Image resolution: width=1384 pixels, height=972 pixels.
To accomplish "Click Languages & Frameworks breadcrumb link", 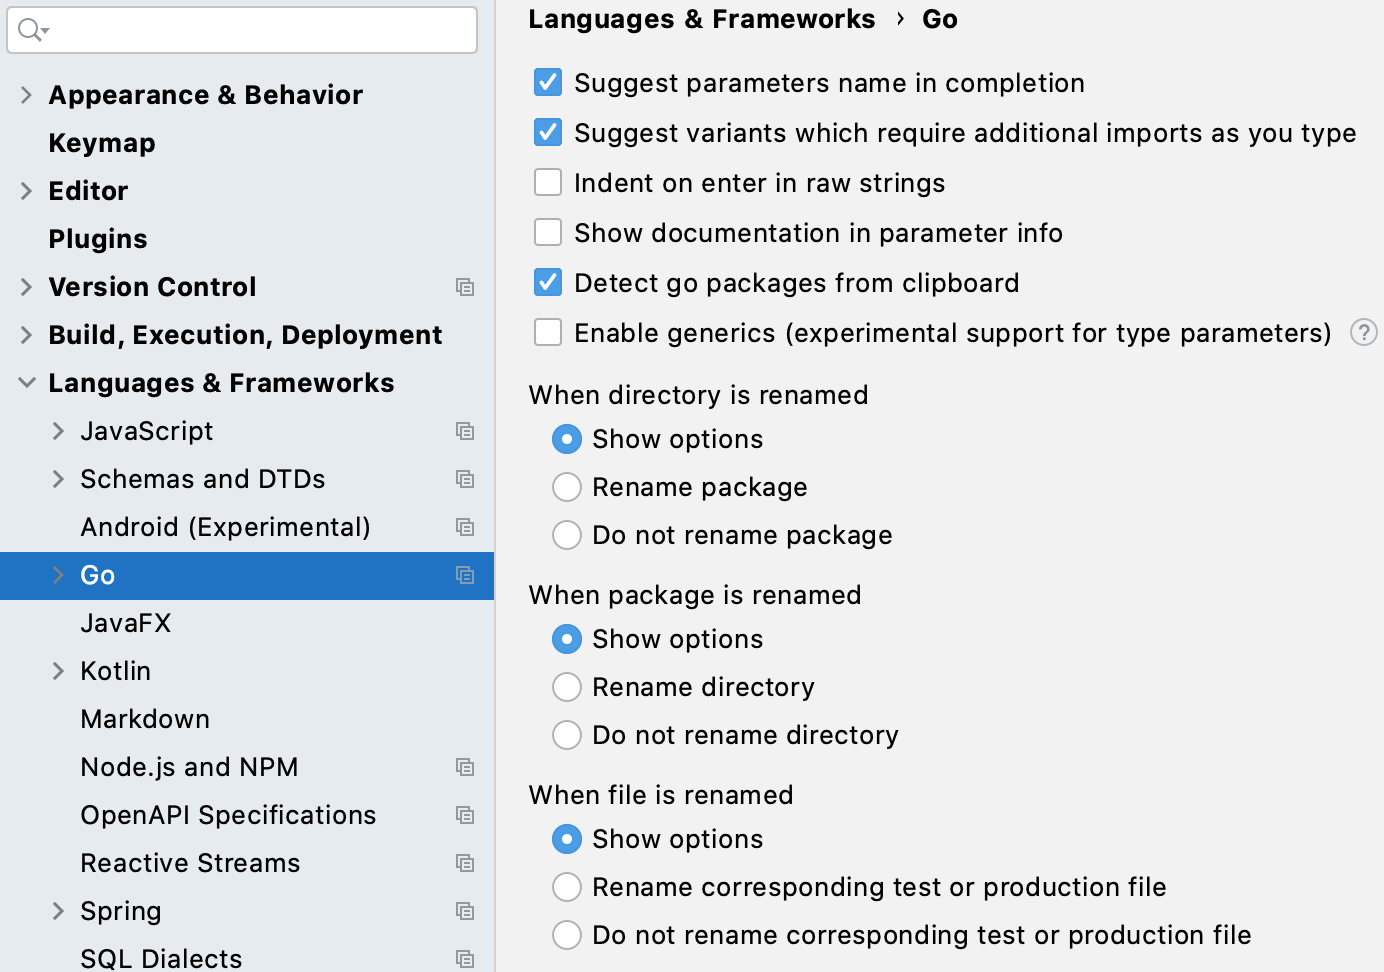I will [x=701, y=19].
